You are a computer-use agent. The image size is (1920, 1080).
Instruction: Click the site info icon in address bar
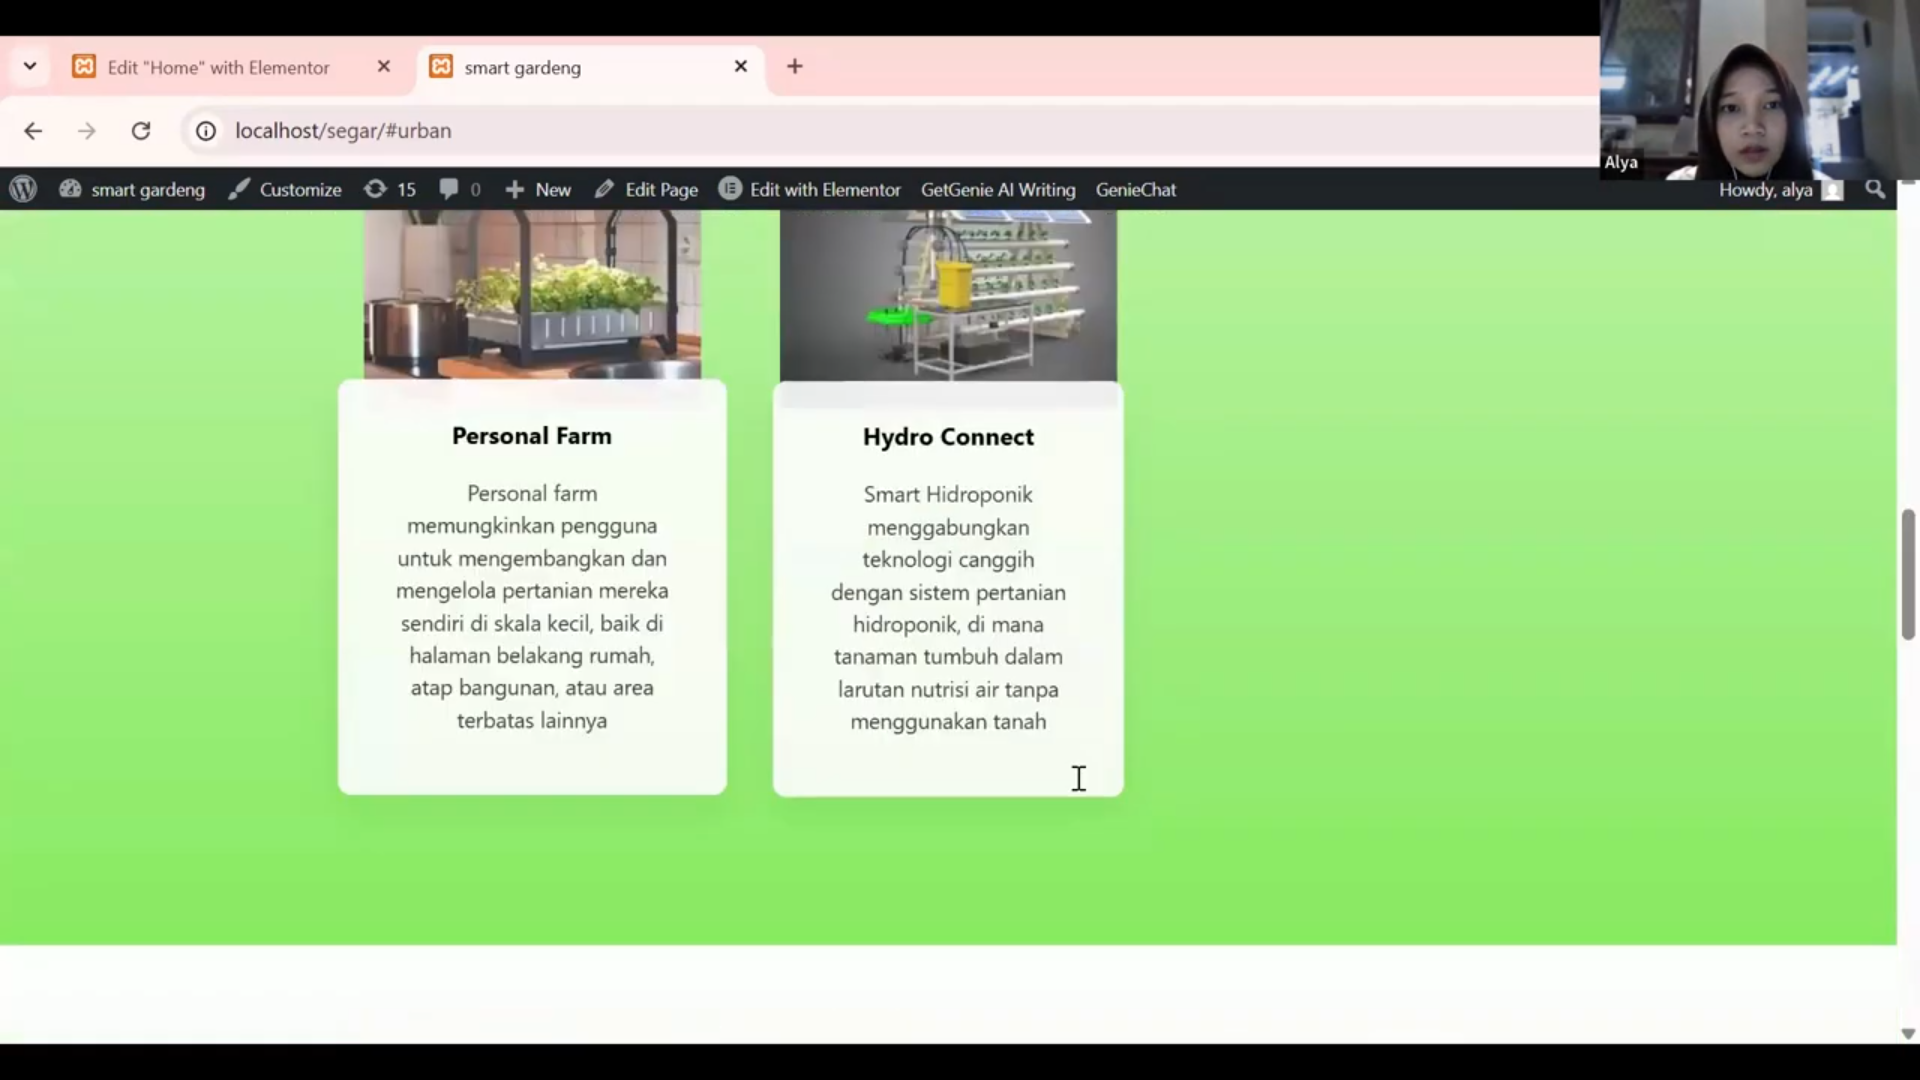(x=206, y=131)
